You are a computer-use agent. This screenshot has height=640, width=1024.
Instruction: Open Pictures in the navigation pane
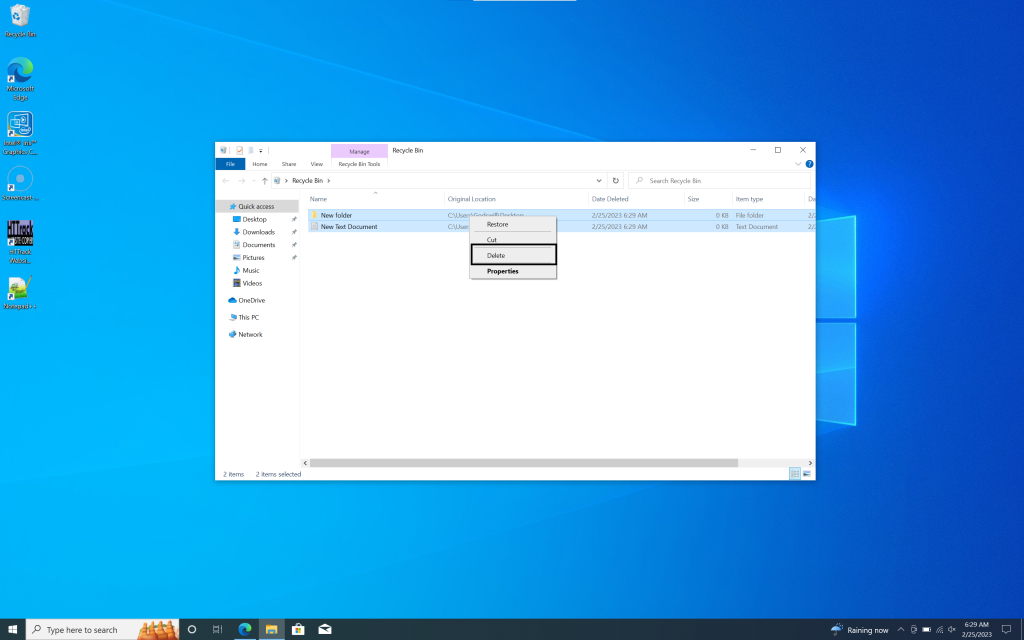click(x=253, y=257)
